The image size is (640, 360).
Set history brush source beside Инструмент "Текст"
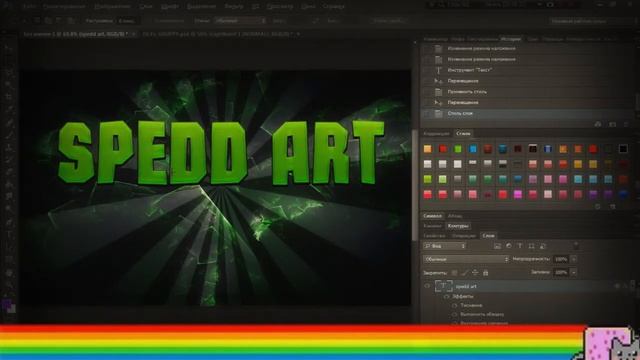pyautogui.click(x=427, y=70)
